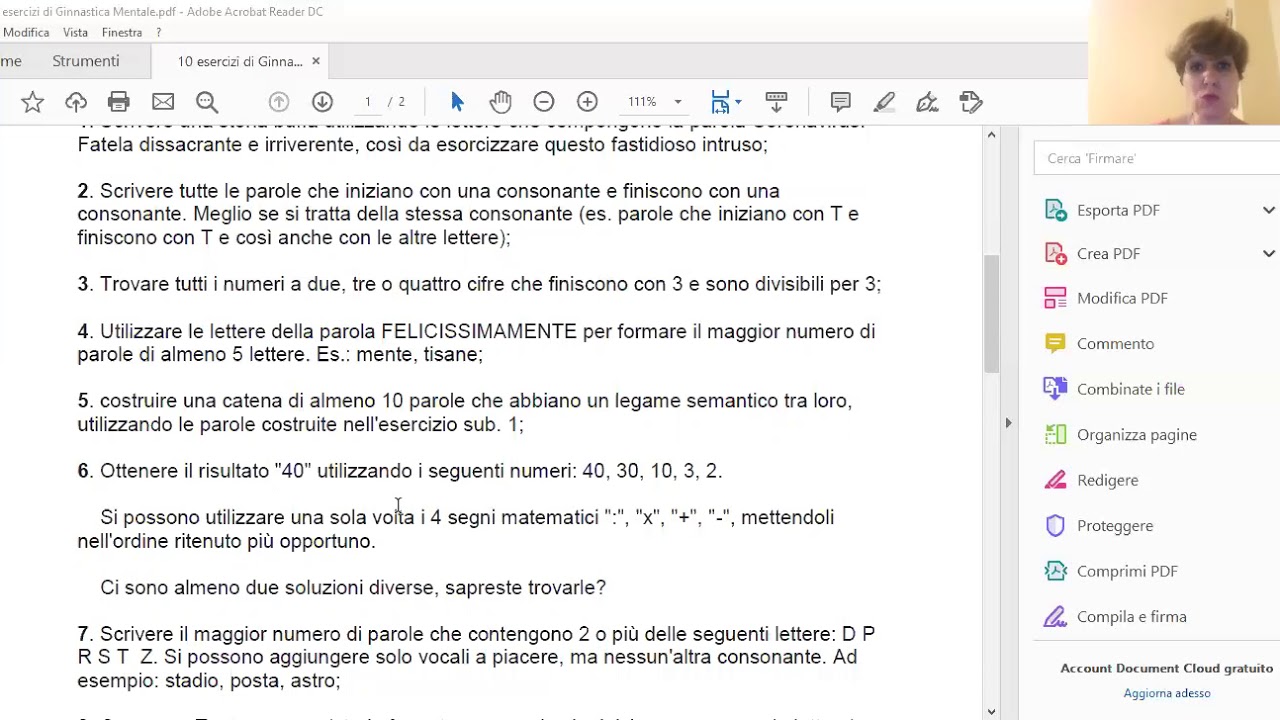The image size is (1280, 720).
Task: Open the ? help menu
Action: click(x=158, y=32)
